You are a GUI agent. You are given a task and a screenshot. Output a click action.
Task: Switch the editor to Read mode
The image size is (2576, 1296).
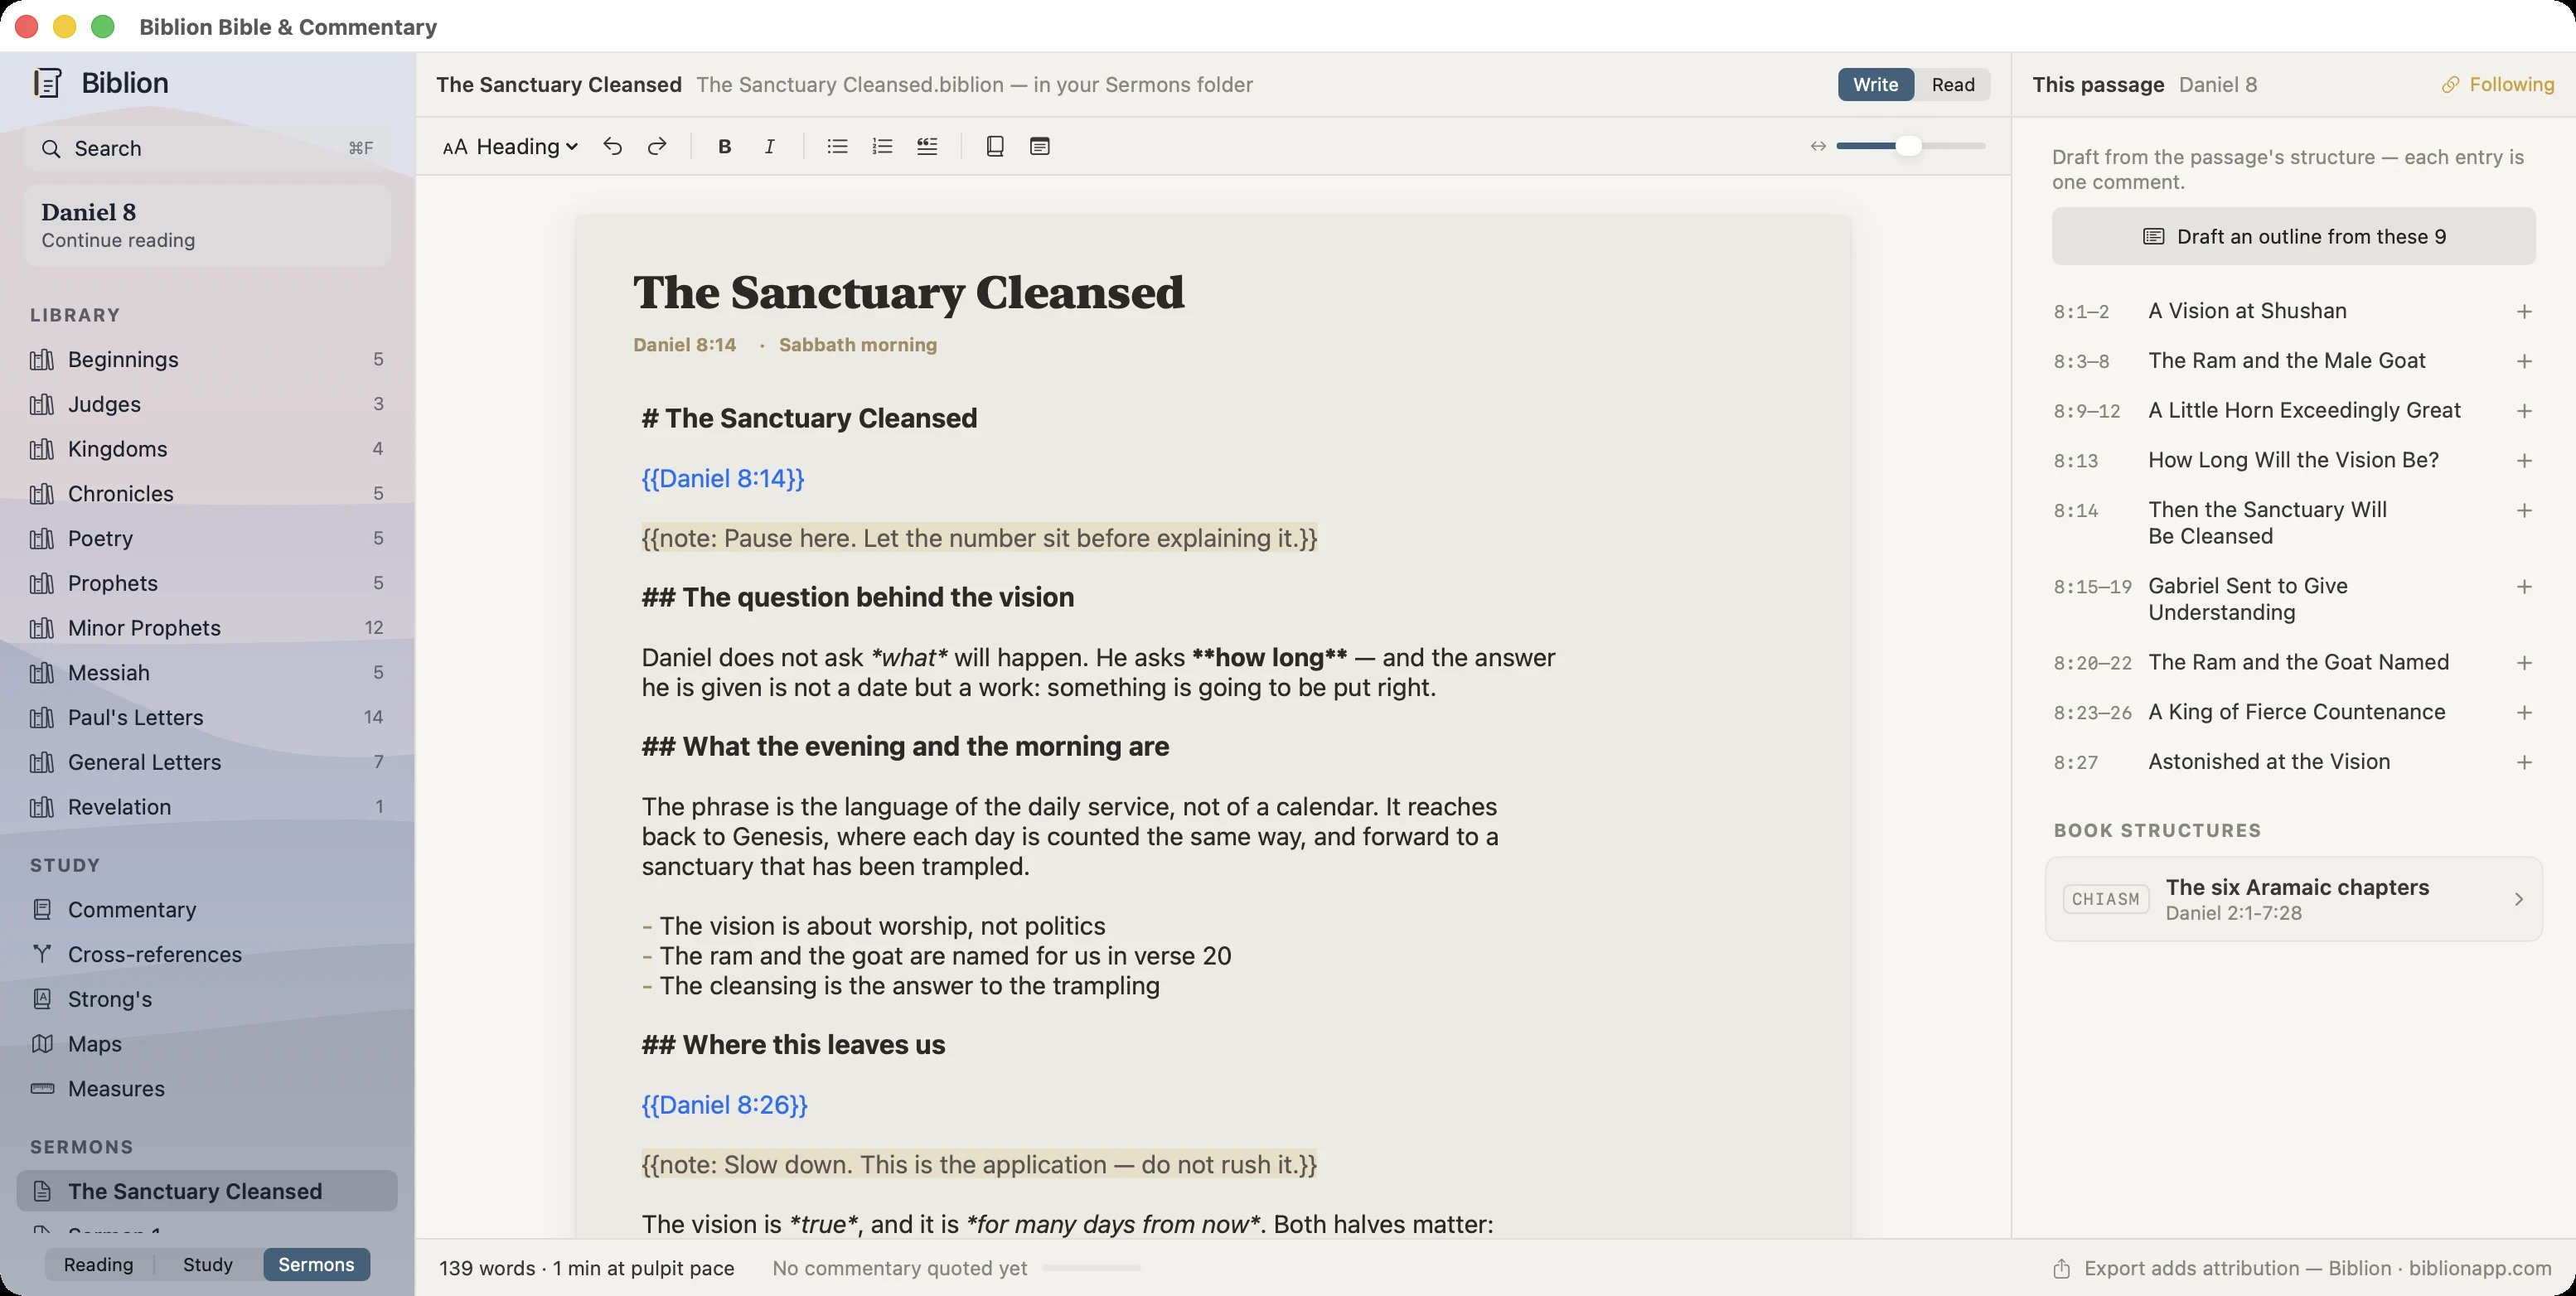(1953, 85)
